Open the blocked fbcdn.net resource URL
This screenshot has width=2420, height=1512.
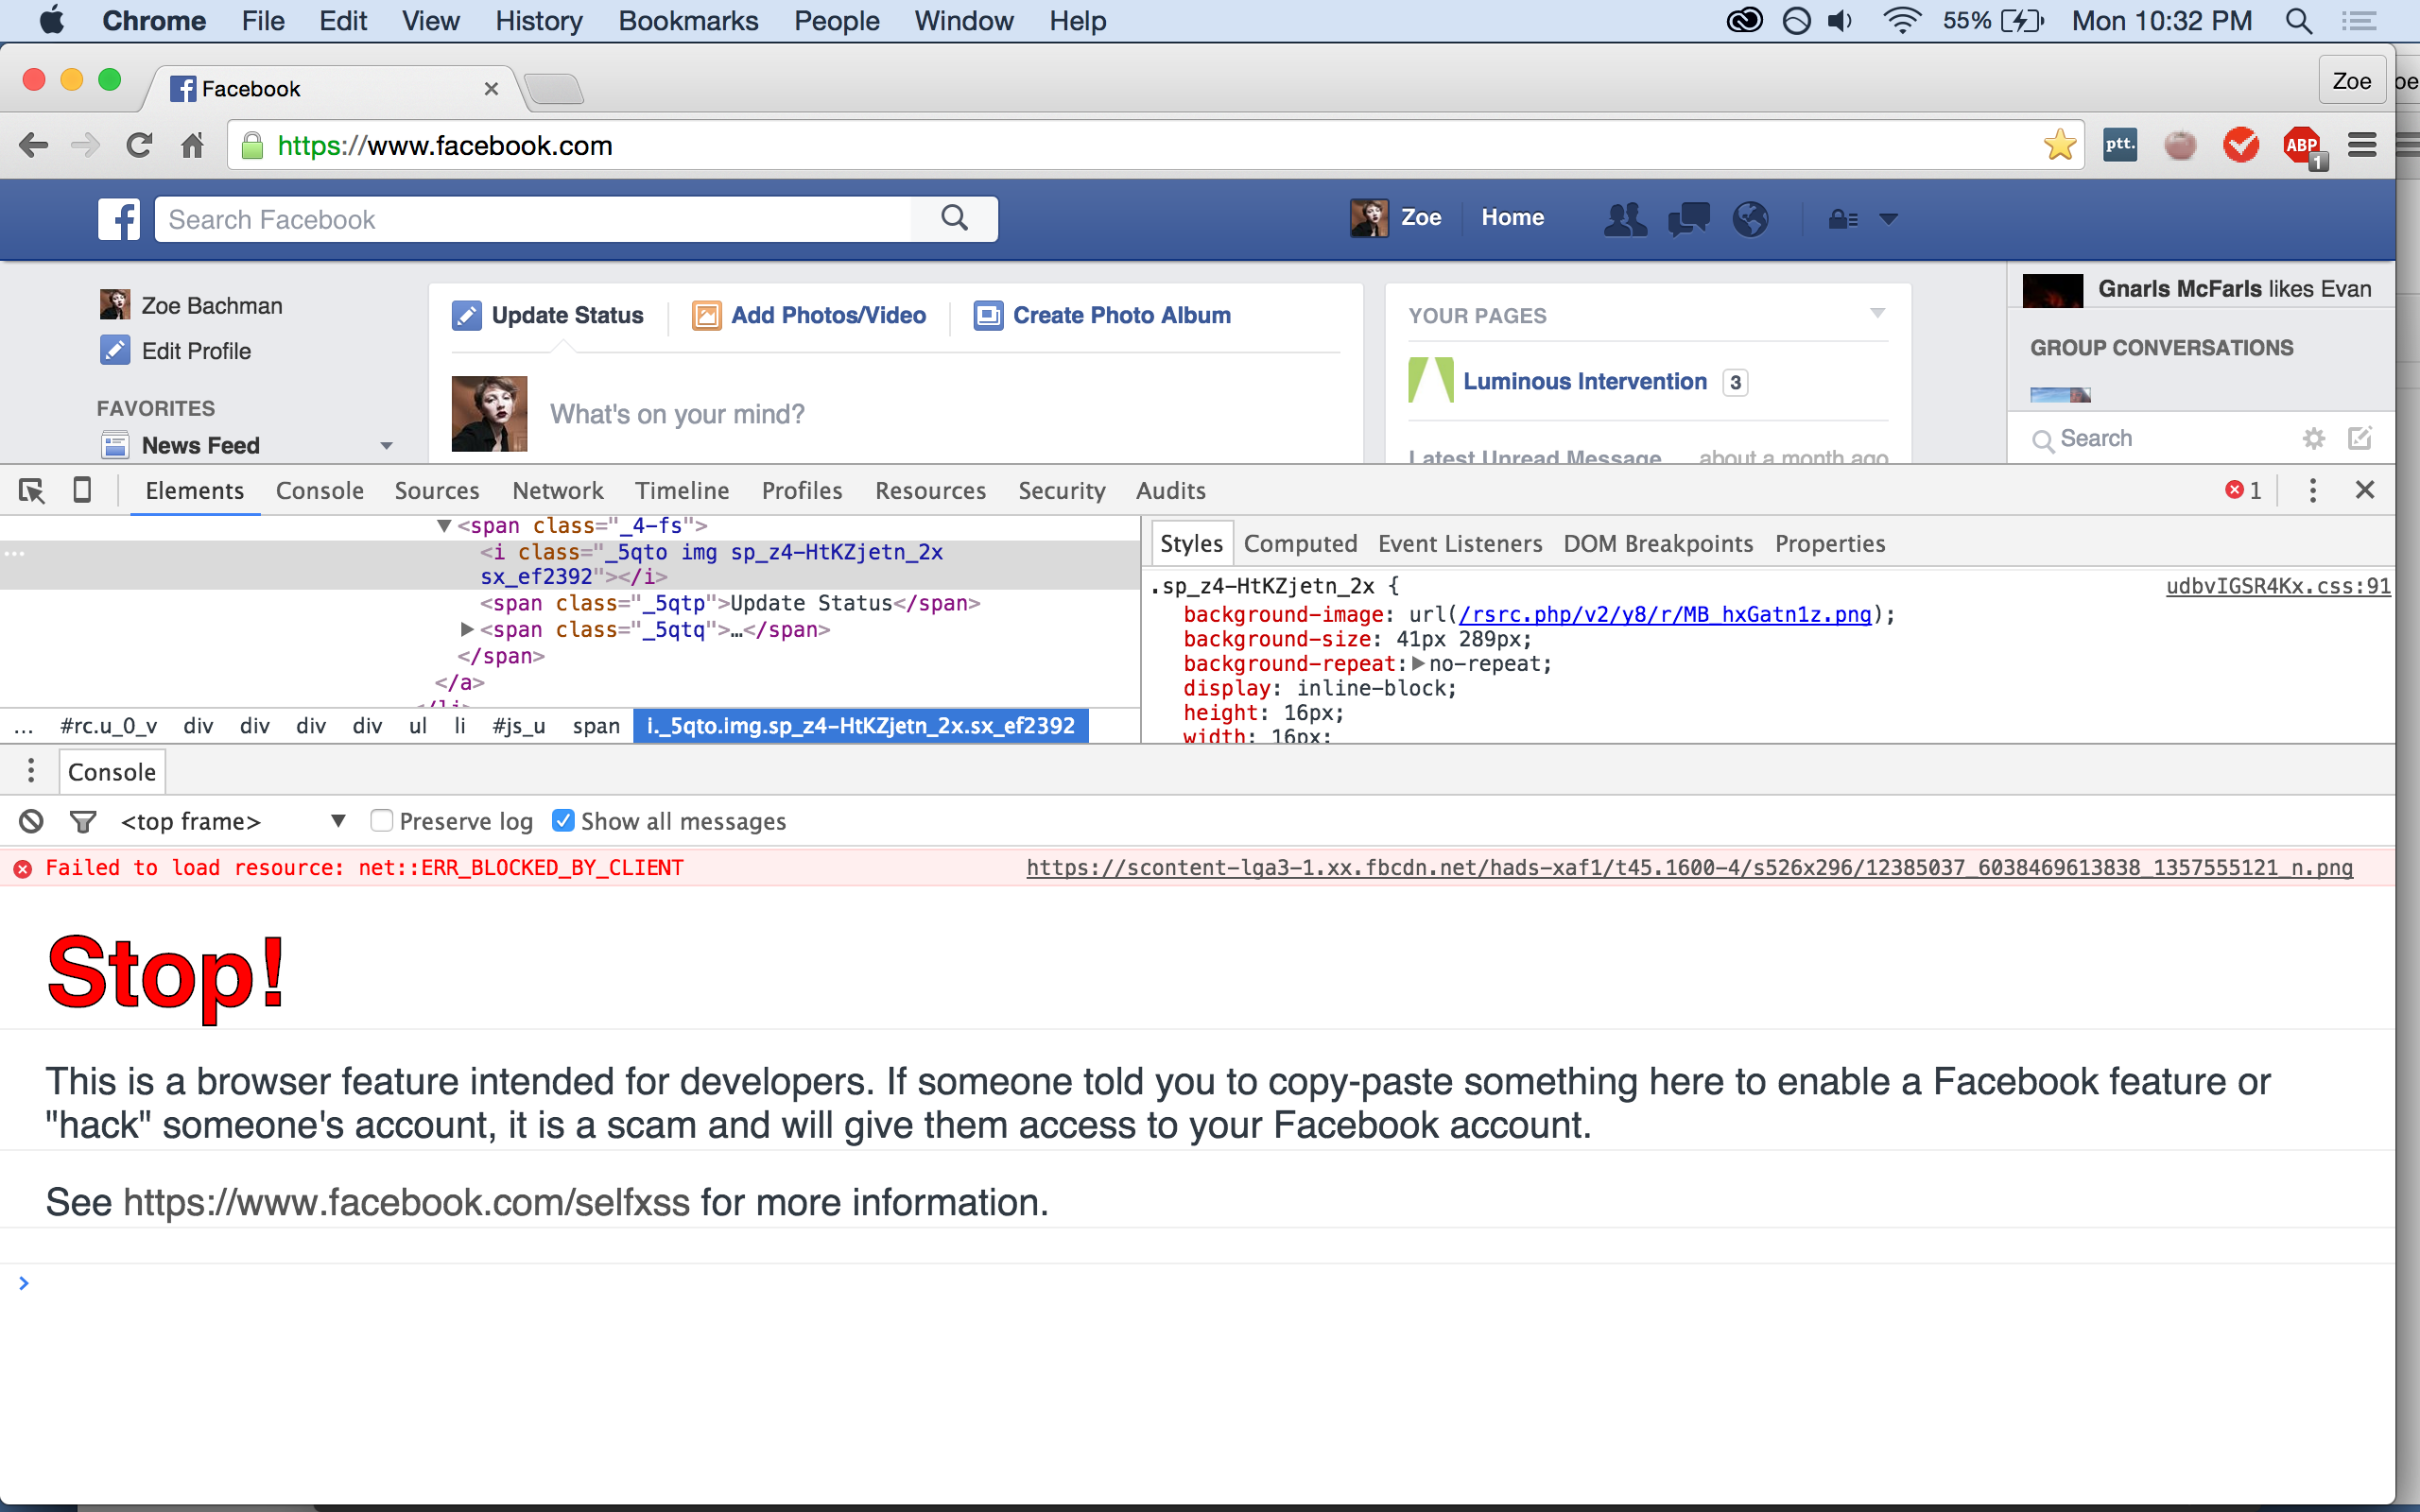pos(1689,868)
